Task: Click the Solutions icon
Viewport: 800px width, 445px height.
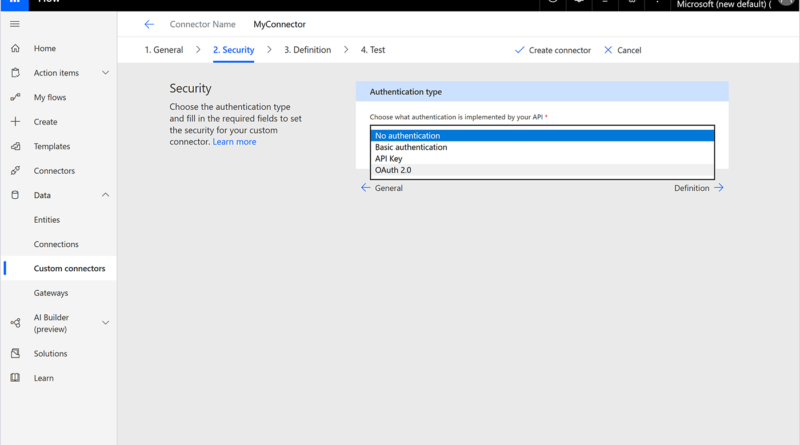Action: (15, 353)
